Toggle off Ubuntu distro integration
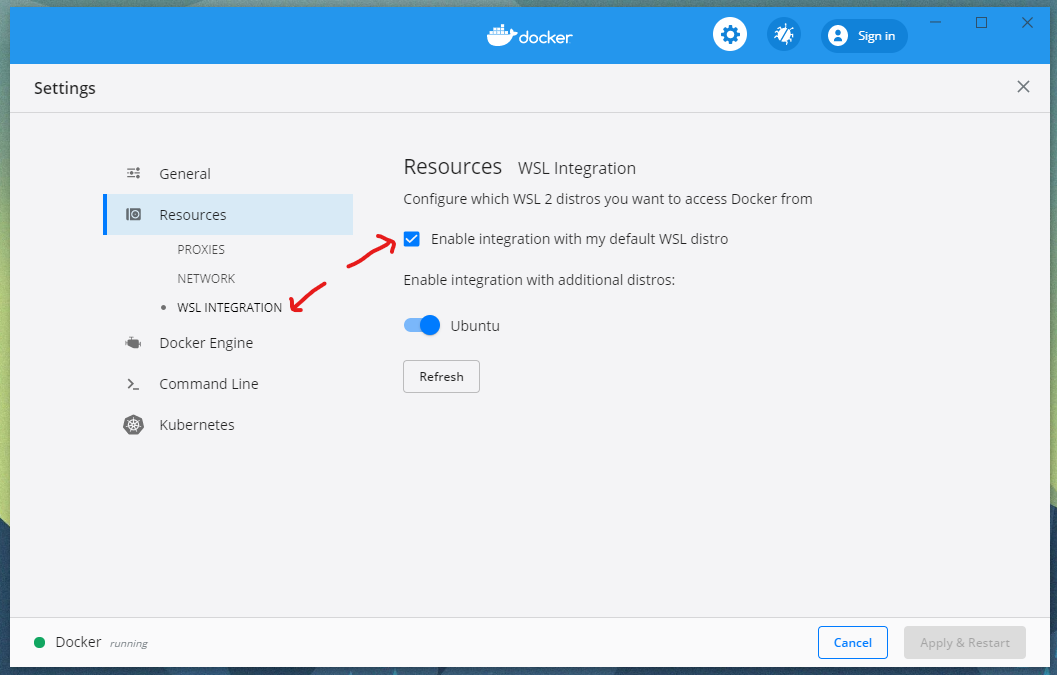 [x=422, y=325]
